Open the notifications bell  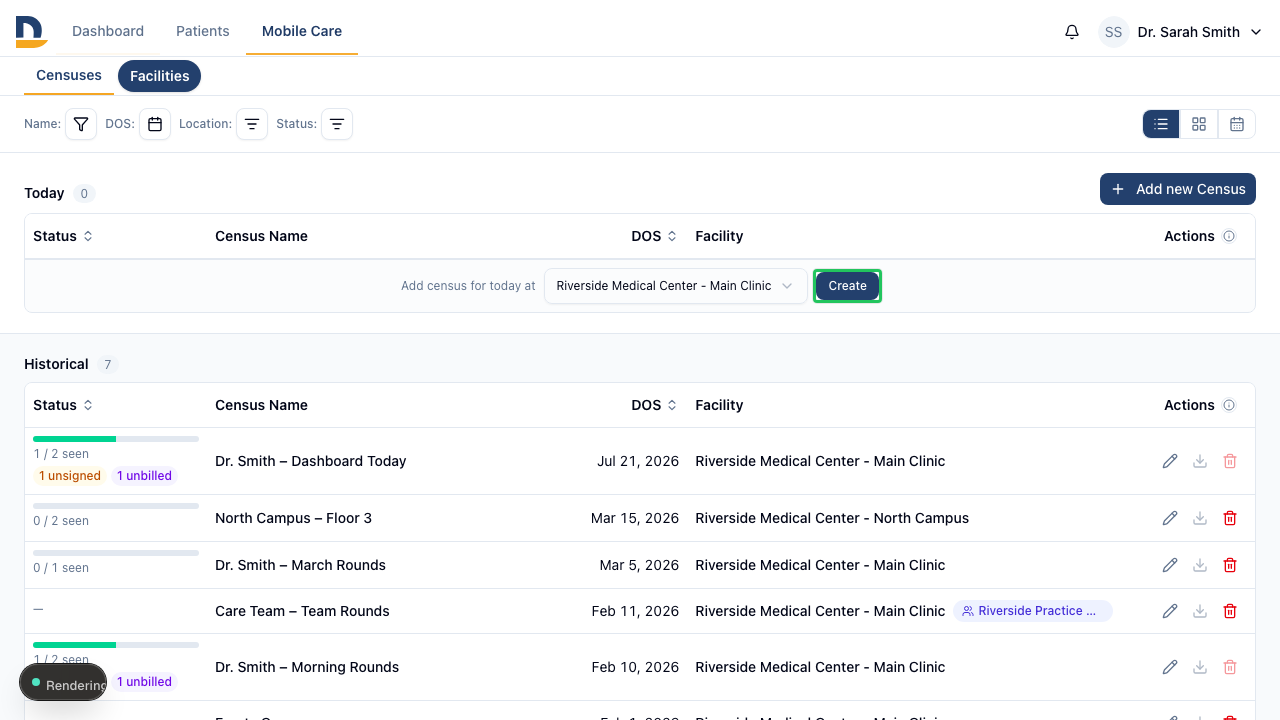coord(1072,32)
